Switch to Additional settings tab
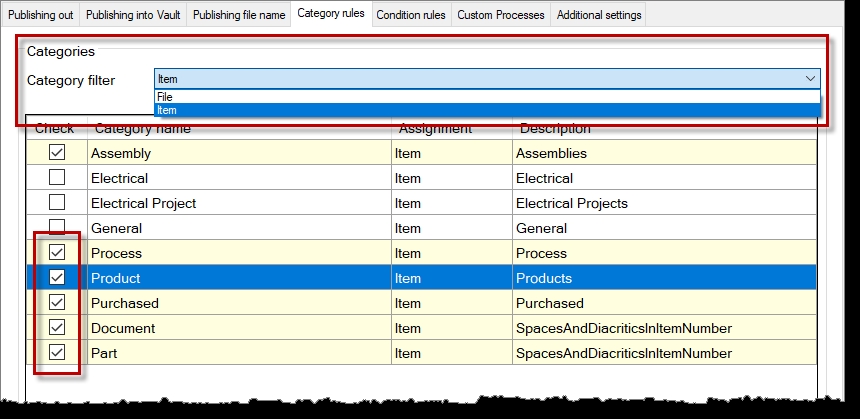The image size is (860, 419). point(598,15)
